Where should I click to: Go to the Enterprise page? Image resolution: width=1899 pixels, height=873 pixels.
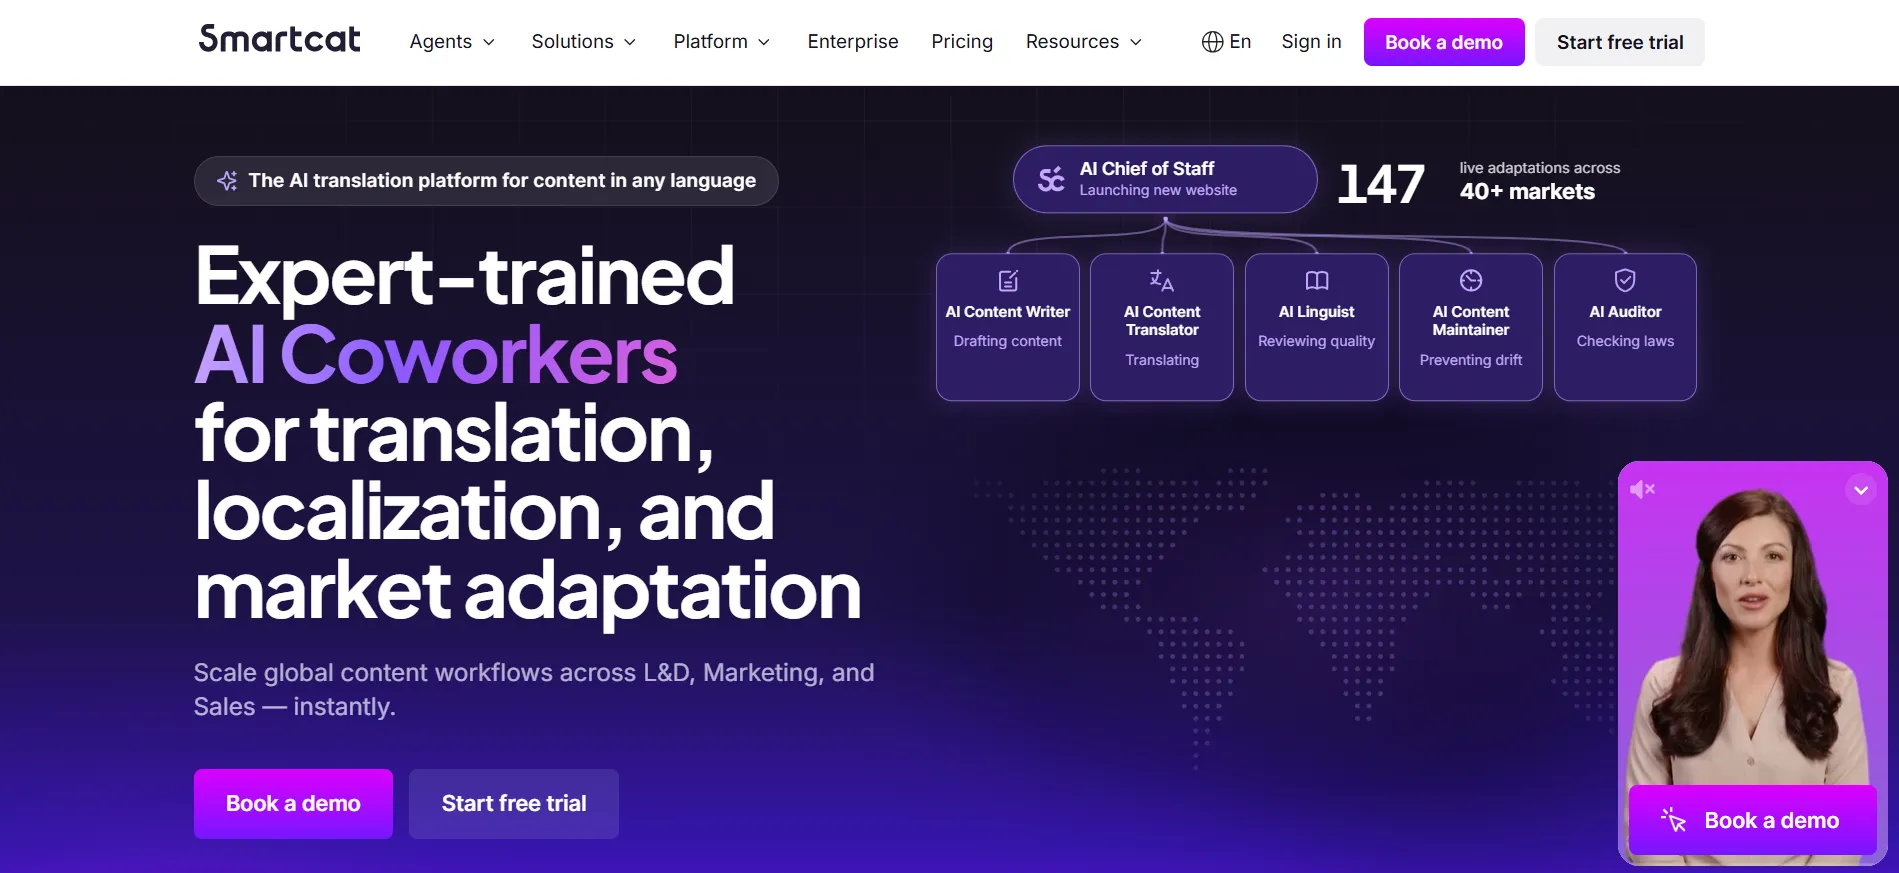coord(853,42)
